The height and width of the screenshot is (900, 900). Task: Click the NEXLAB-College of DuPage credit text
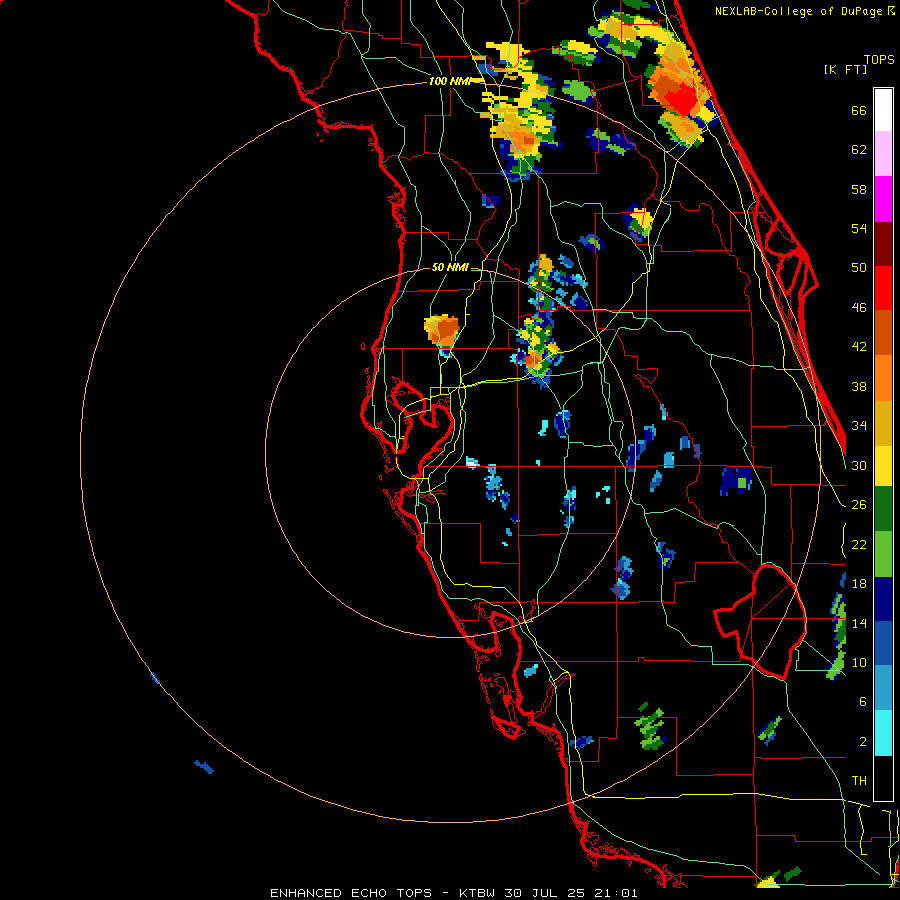coord(799,11)
